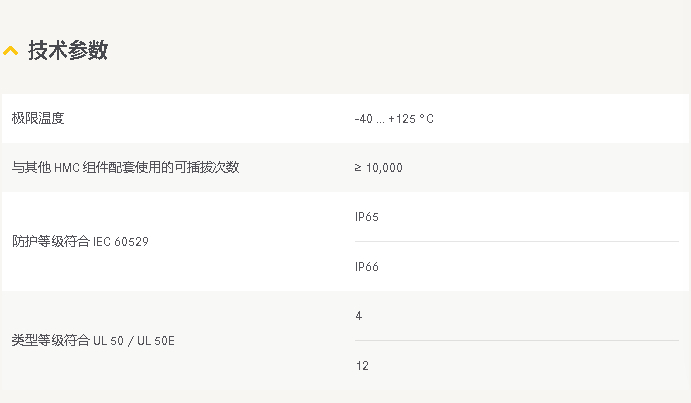The height and width of the screenshot is (403, 691).
Task: Click the UL type rating value 4
Action: 359,316
